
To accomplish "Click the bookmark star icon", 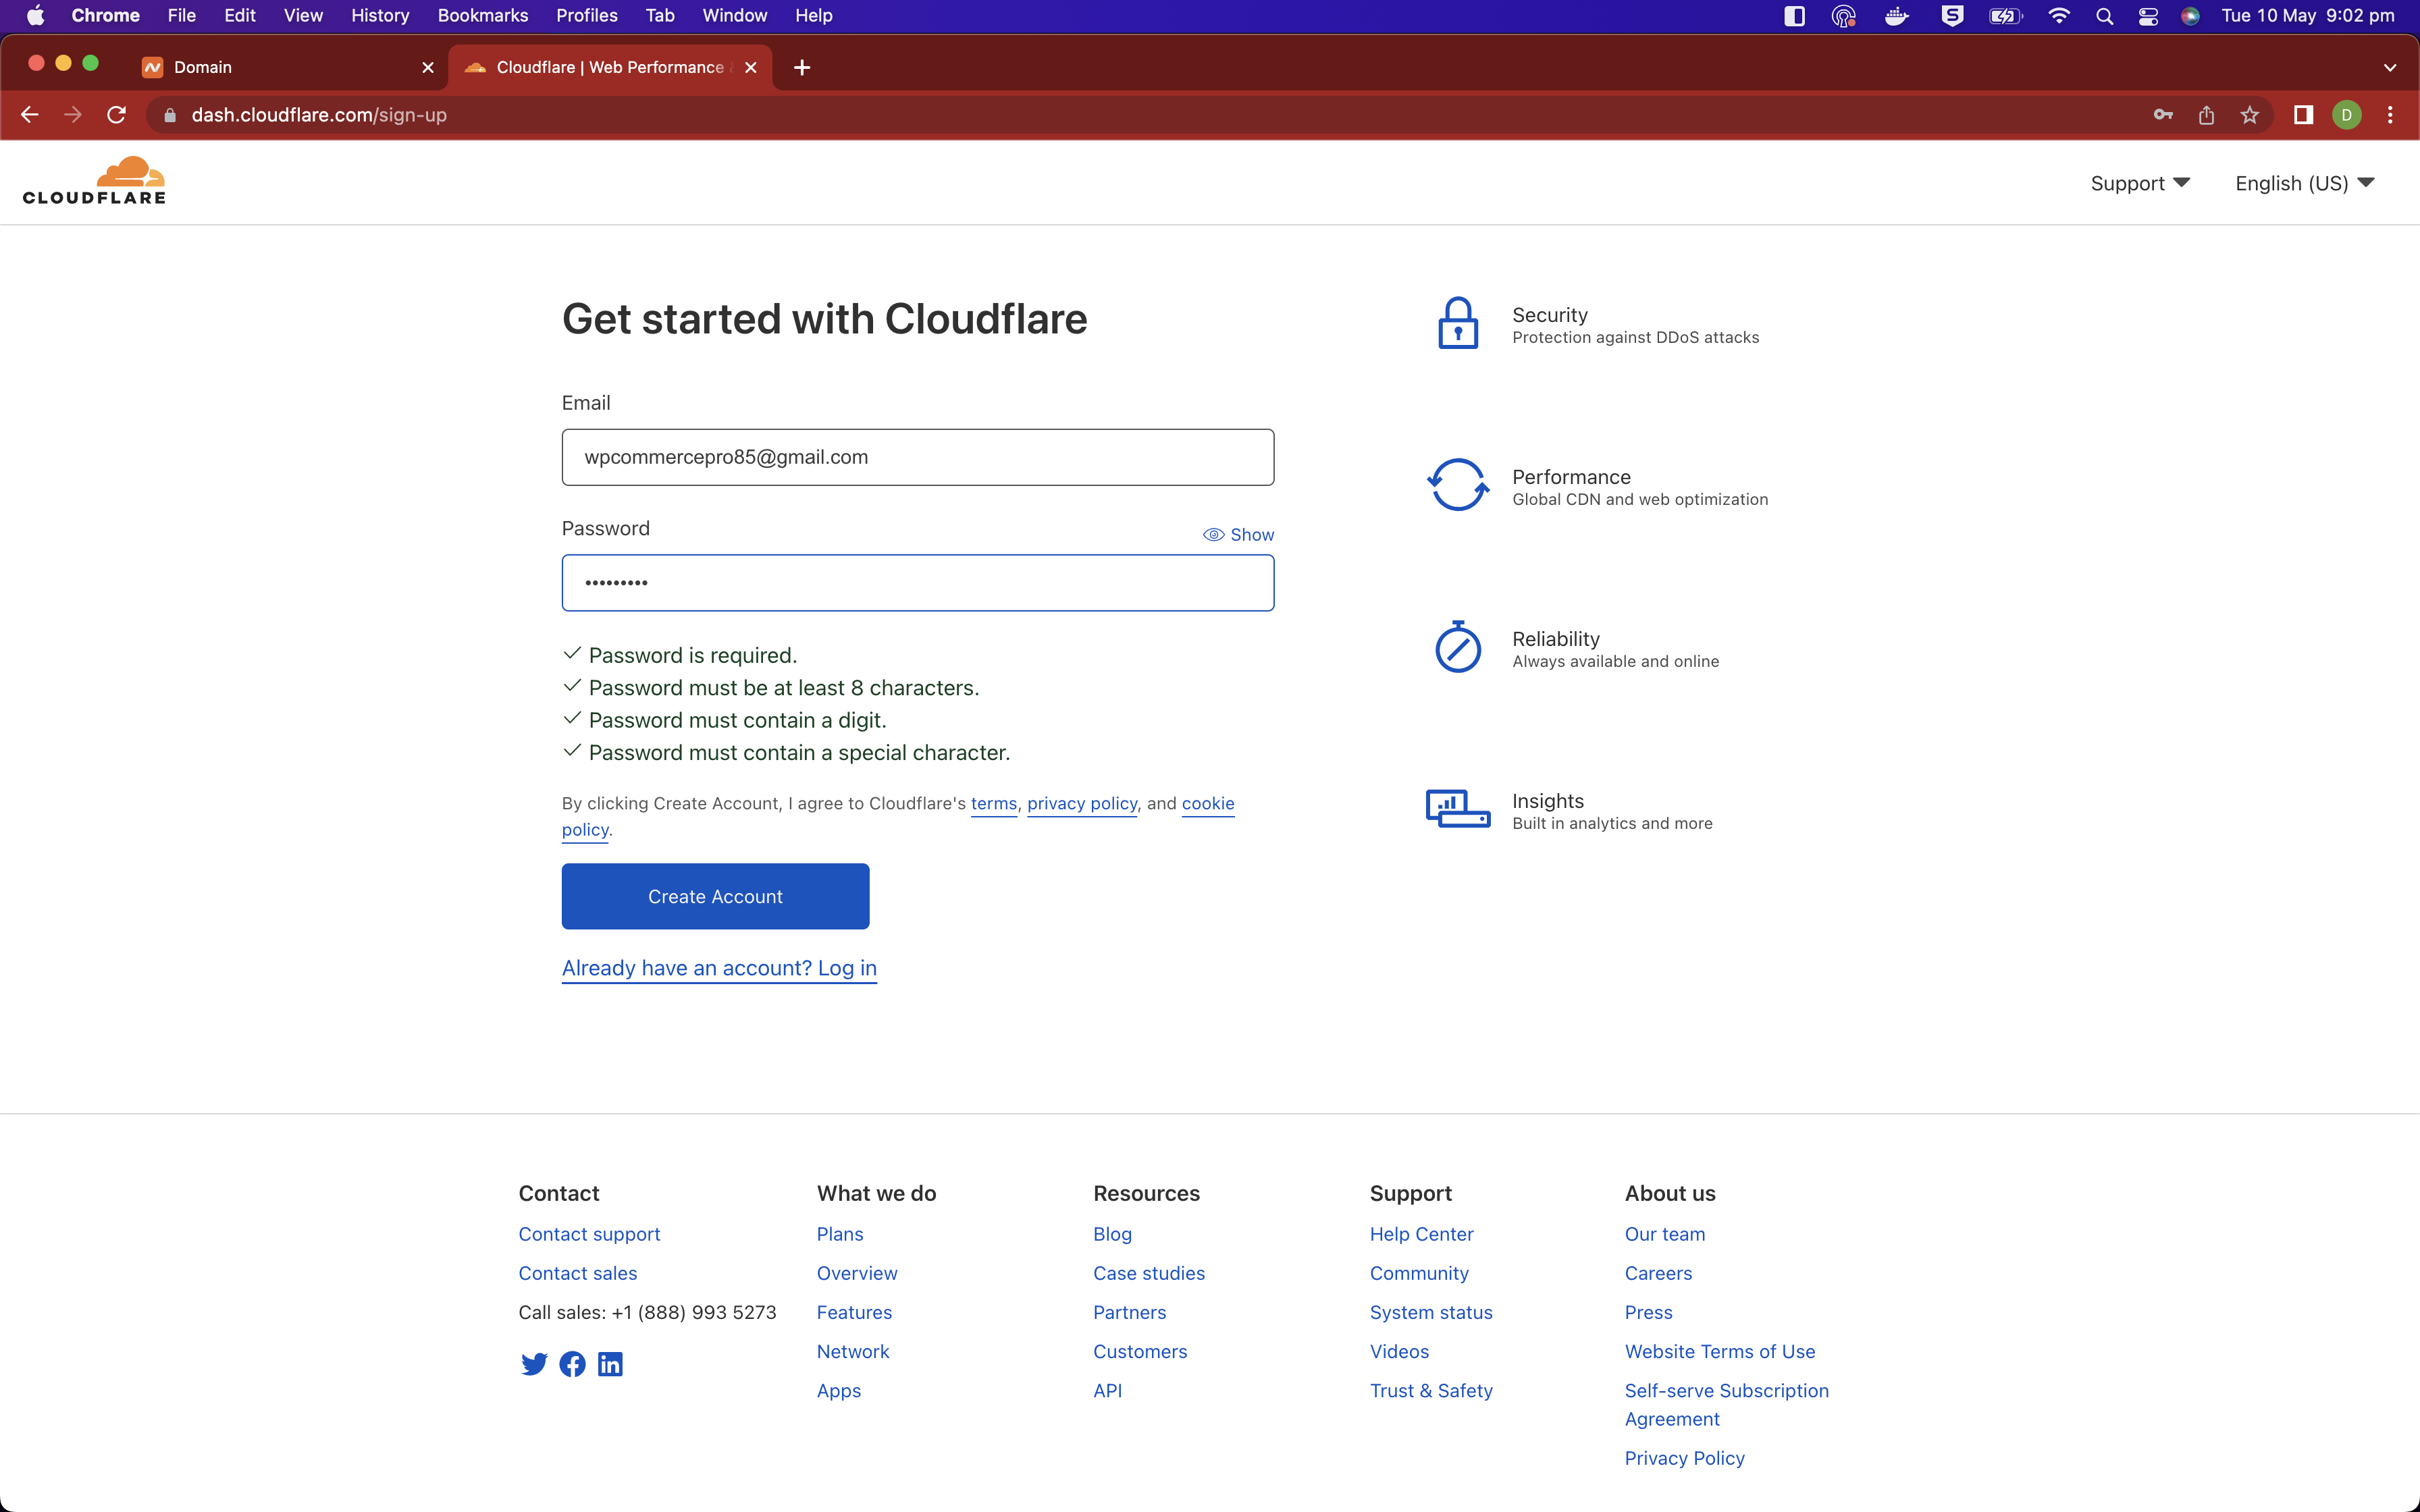I will point(2249,115).
